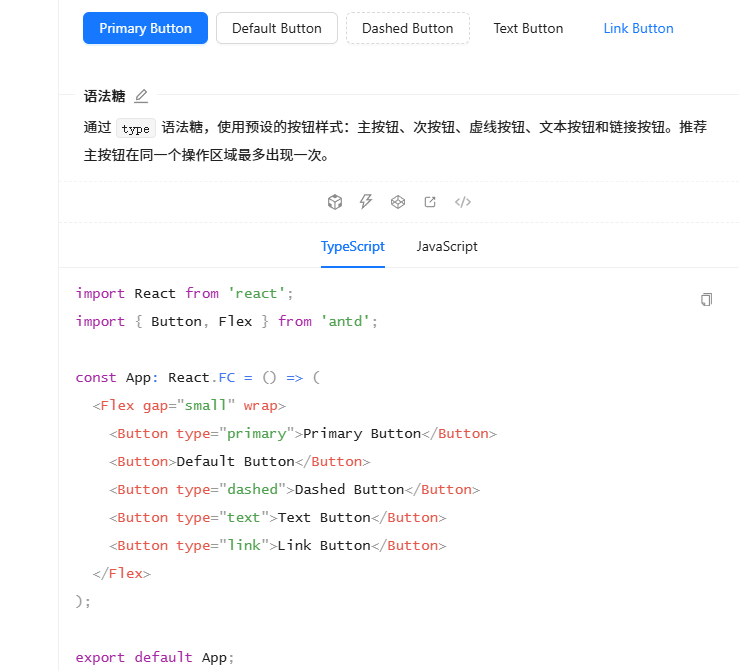739x671 pixels.
Task: Follow the blue Link Button
Action: pyautogui.click(x=638, y=28)
